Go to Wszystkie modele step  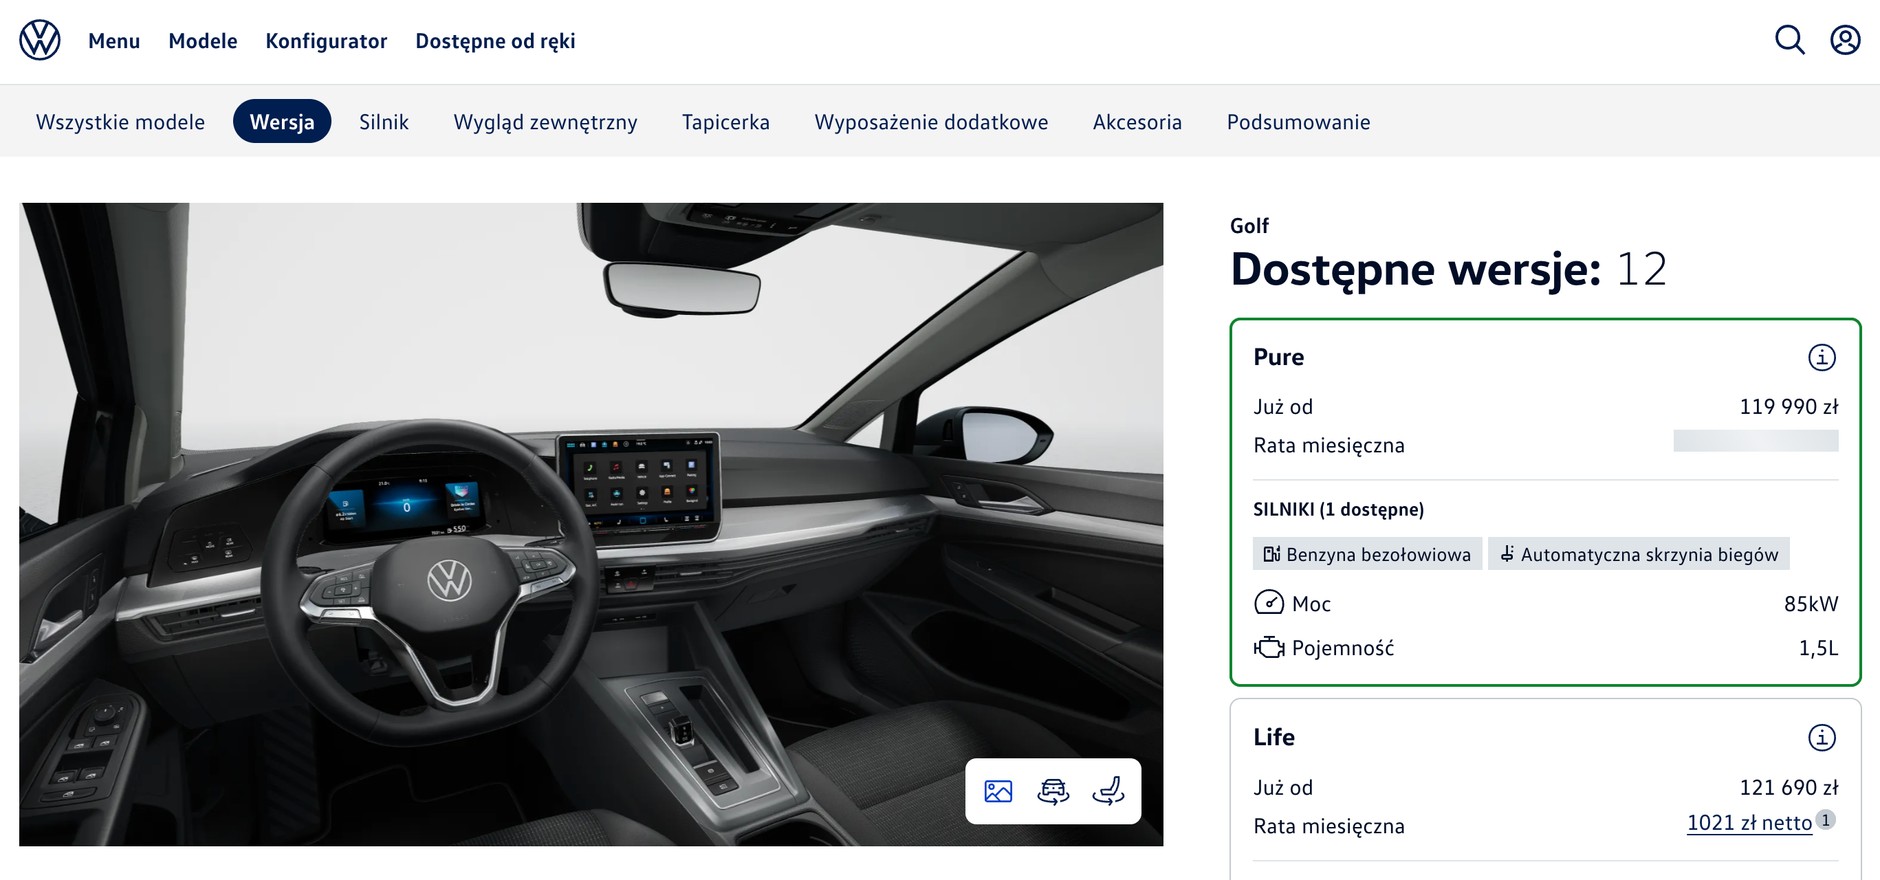pyautogui.click(x=120, y=122)
